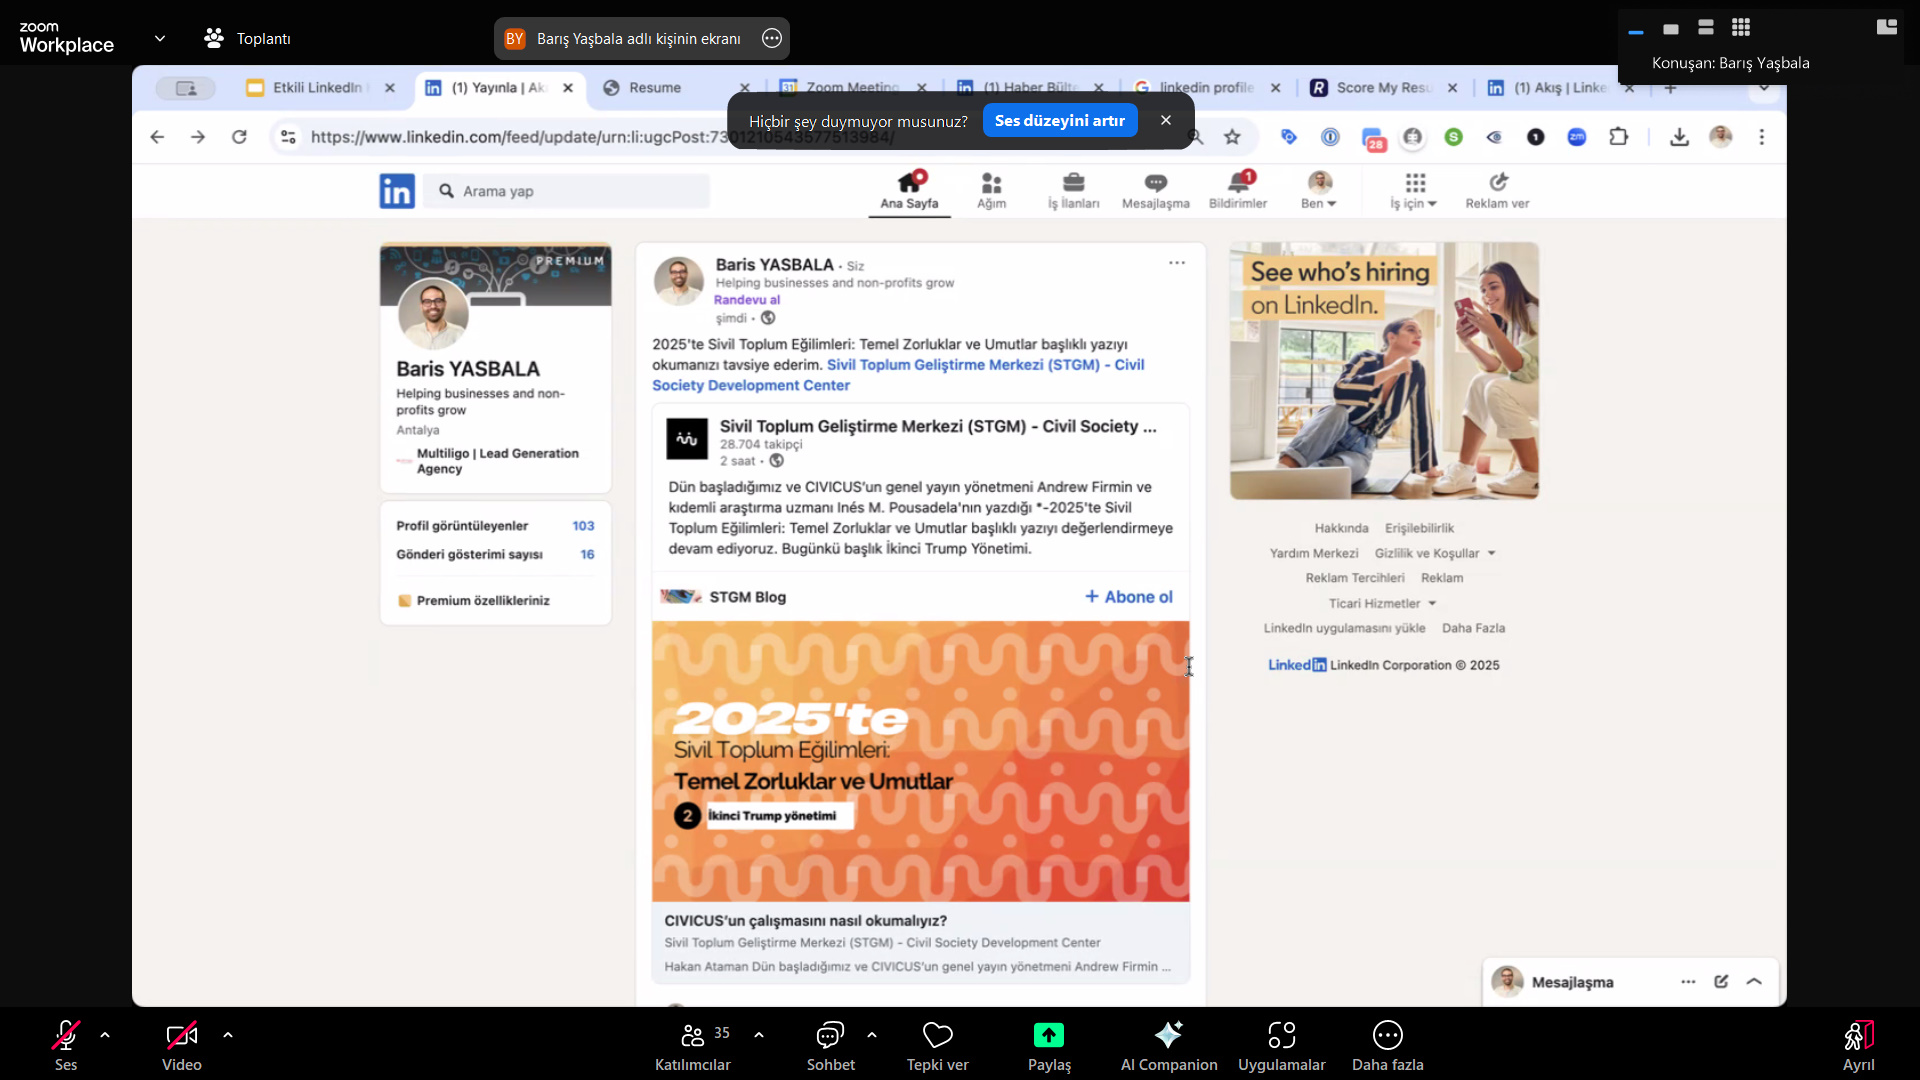Click Randevu al link
The width and height of the screenshot is (1920, 1080).
(x=747, y=300)
